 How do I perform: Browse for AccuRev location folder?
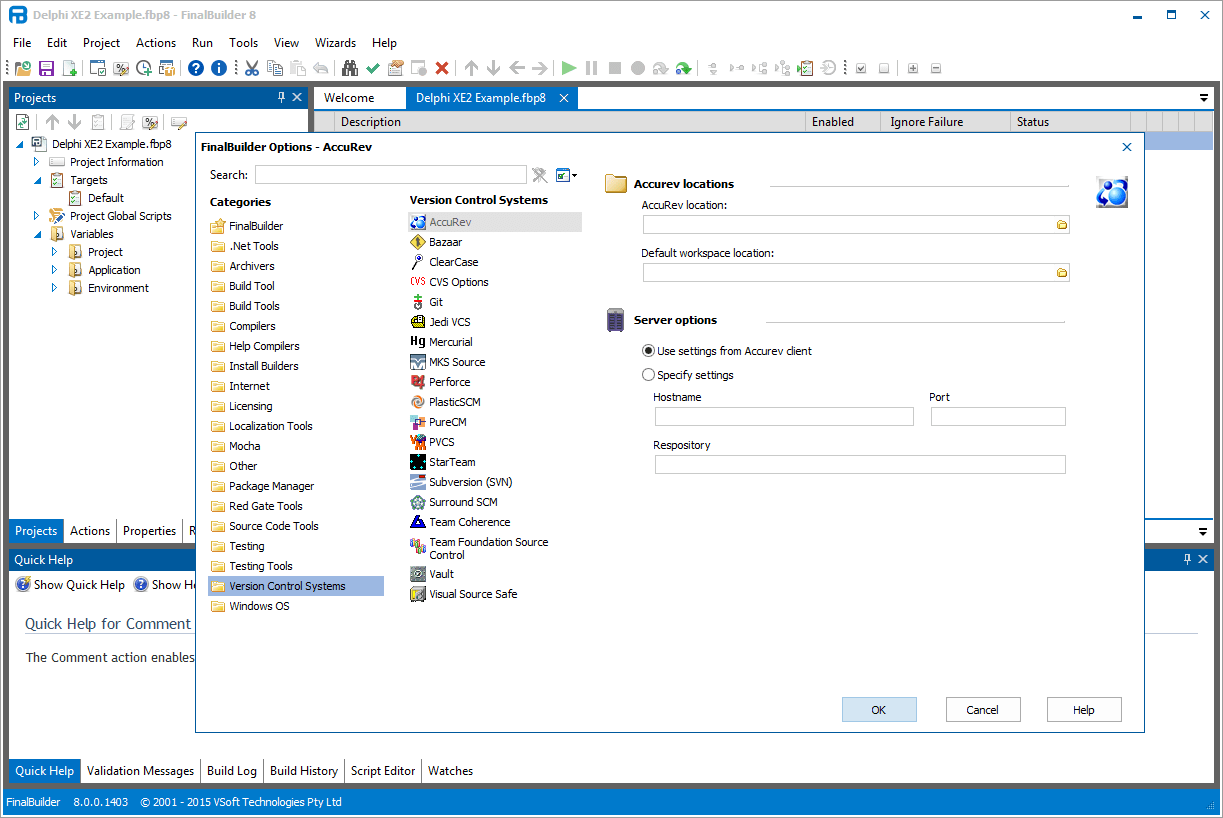click(x=1062, y=225)
